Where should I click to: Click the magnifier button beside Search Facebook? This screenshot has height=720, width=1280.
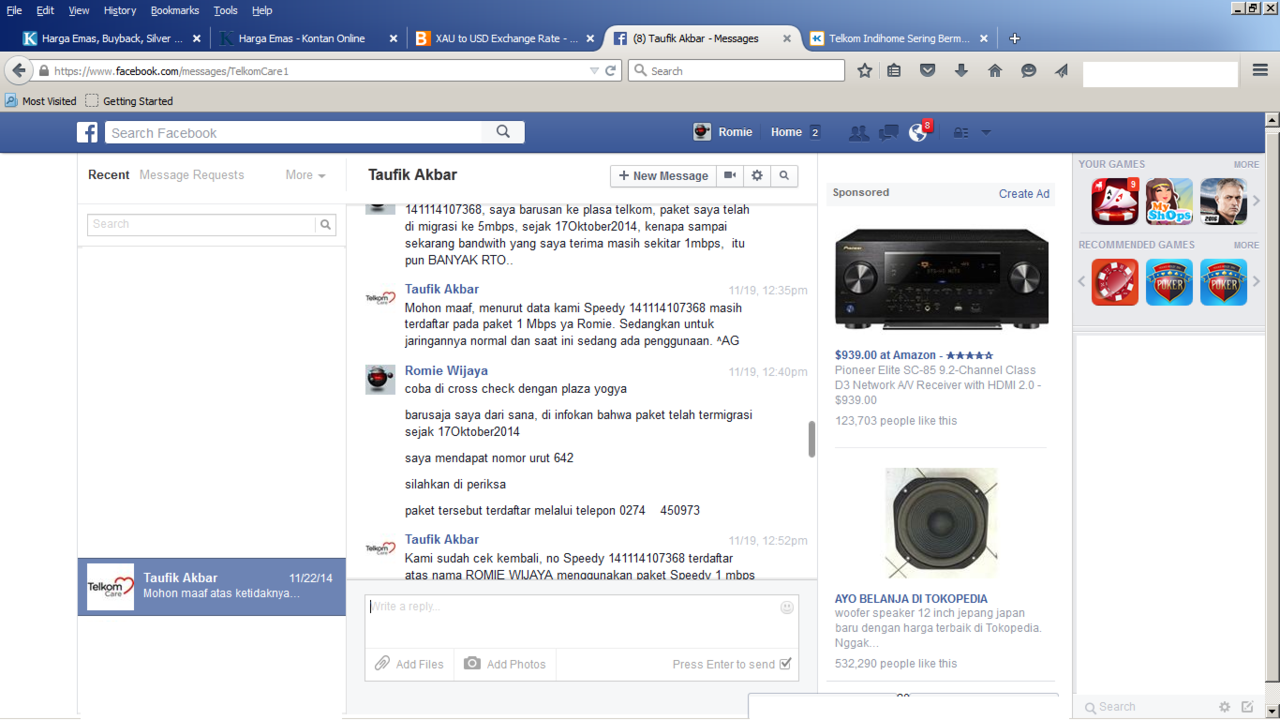click(x=503, y=132)
